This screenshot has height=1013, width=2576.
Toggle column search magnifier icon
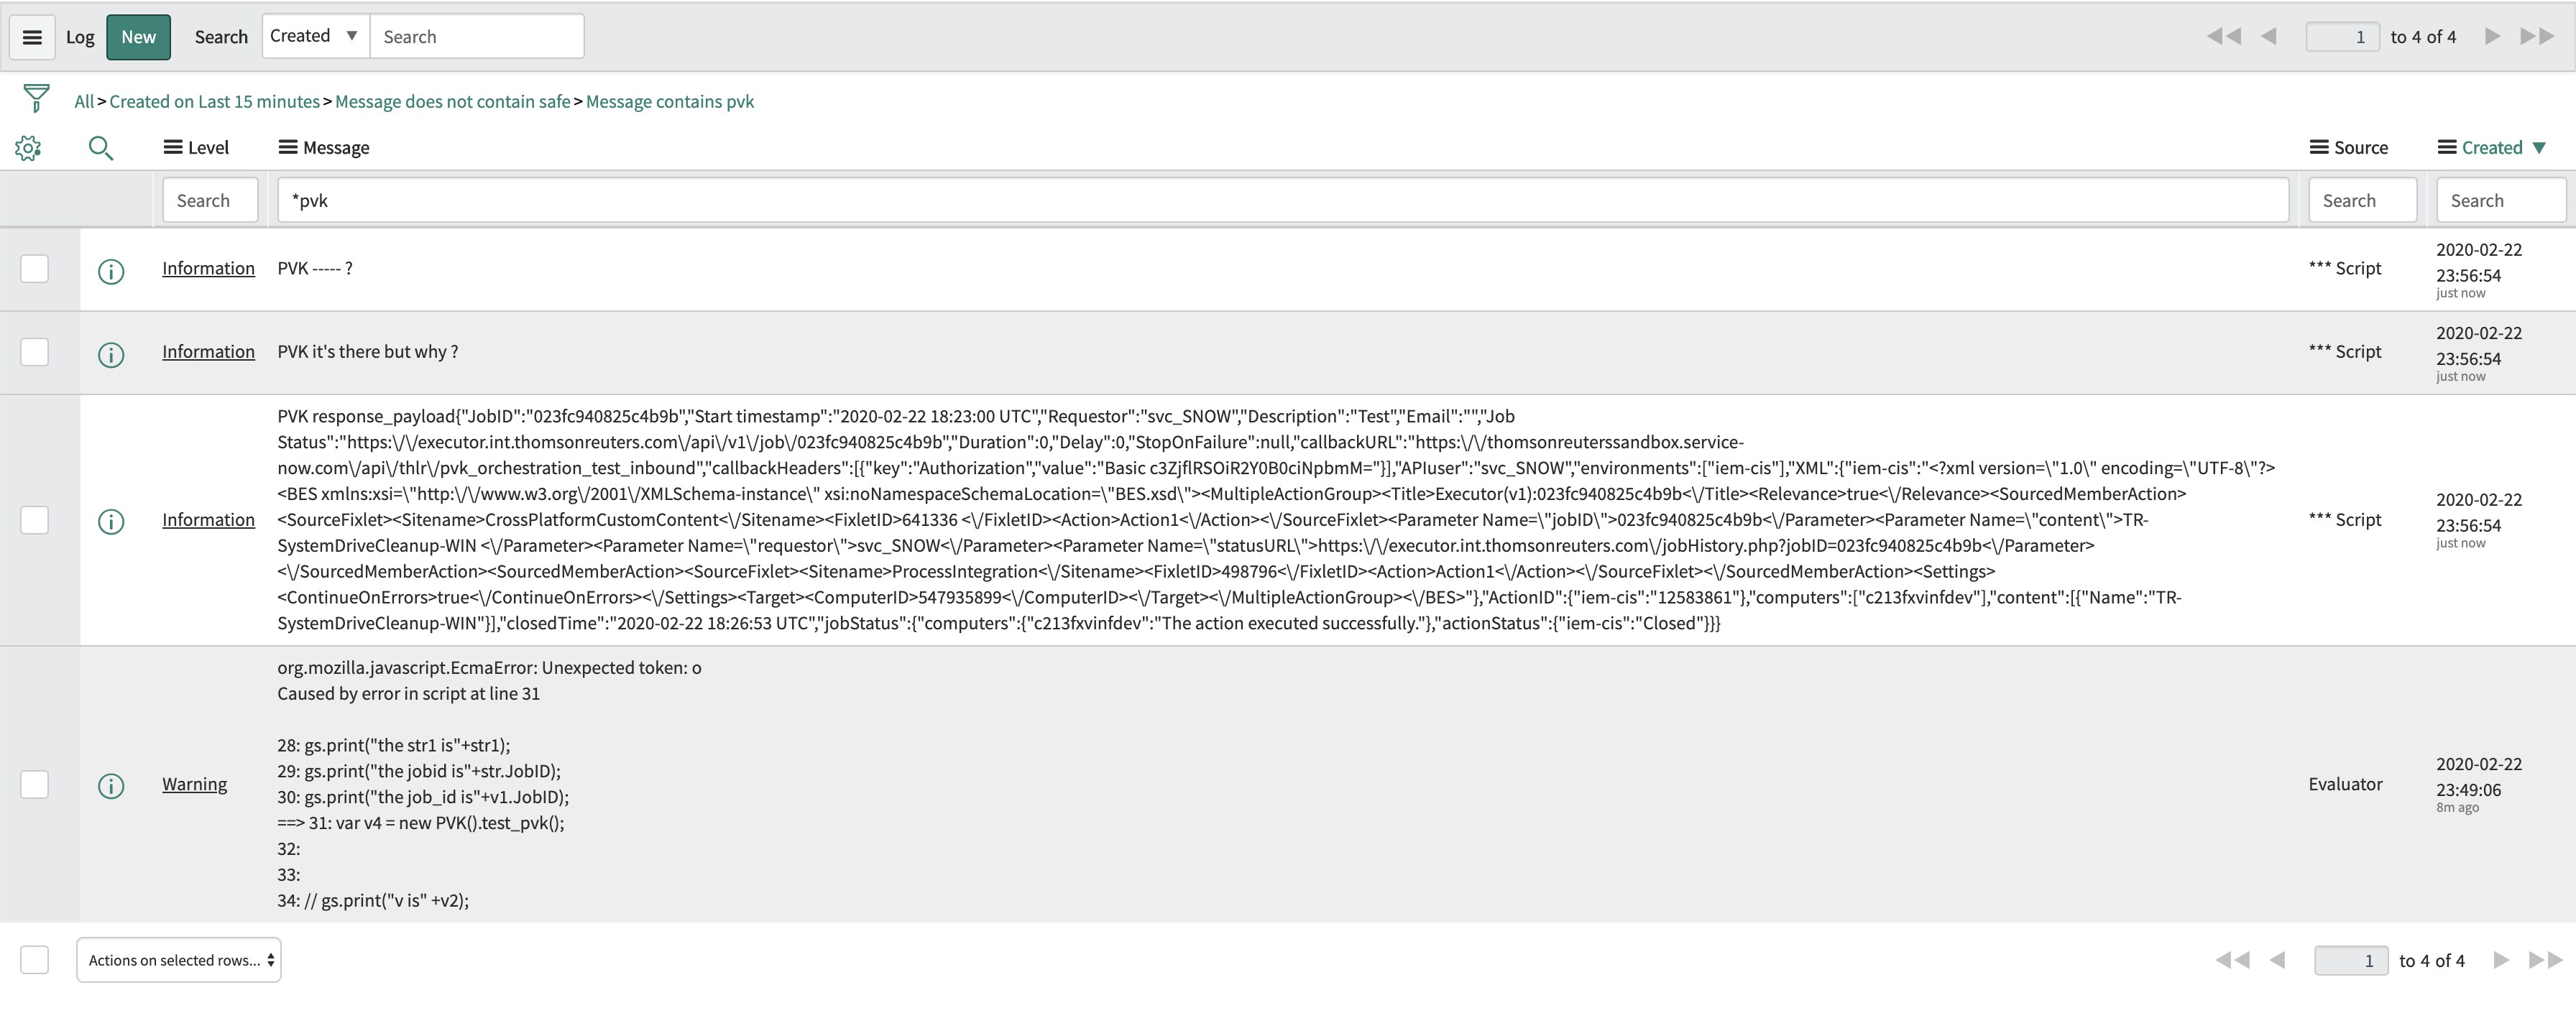(x=100, y=148)
